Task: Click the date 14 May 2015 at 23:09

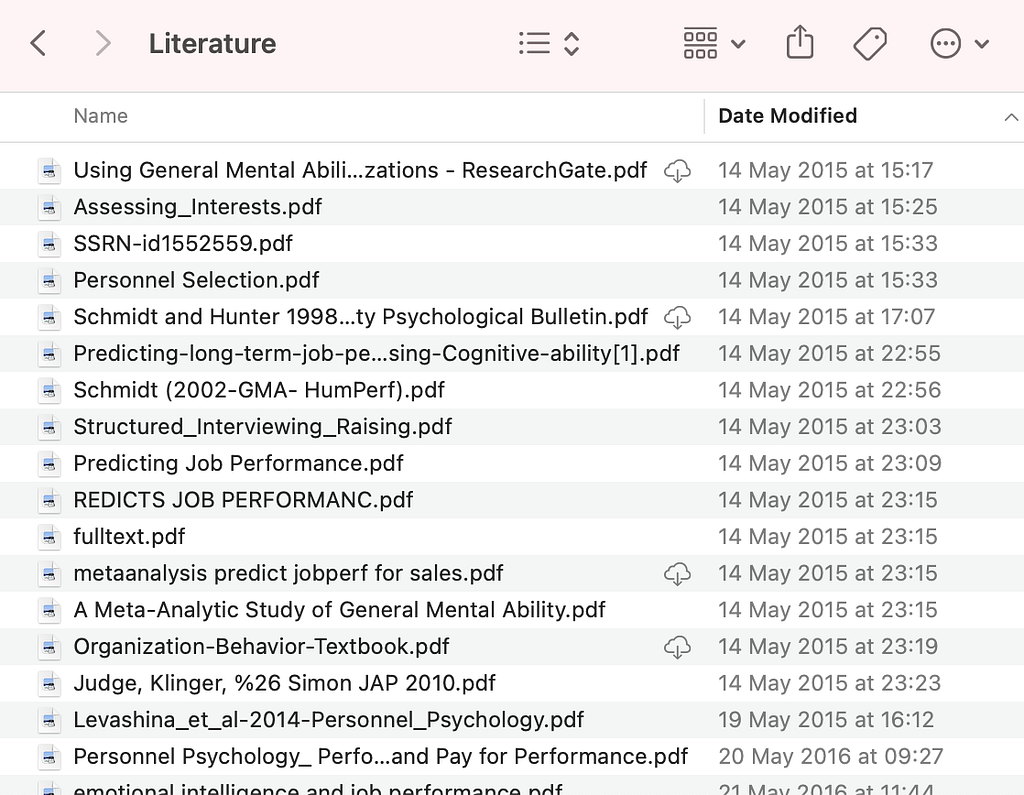Action: pyautogui.click(x=829, y=463)
